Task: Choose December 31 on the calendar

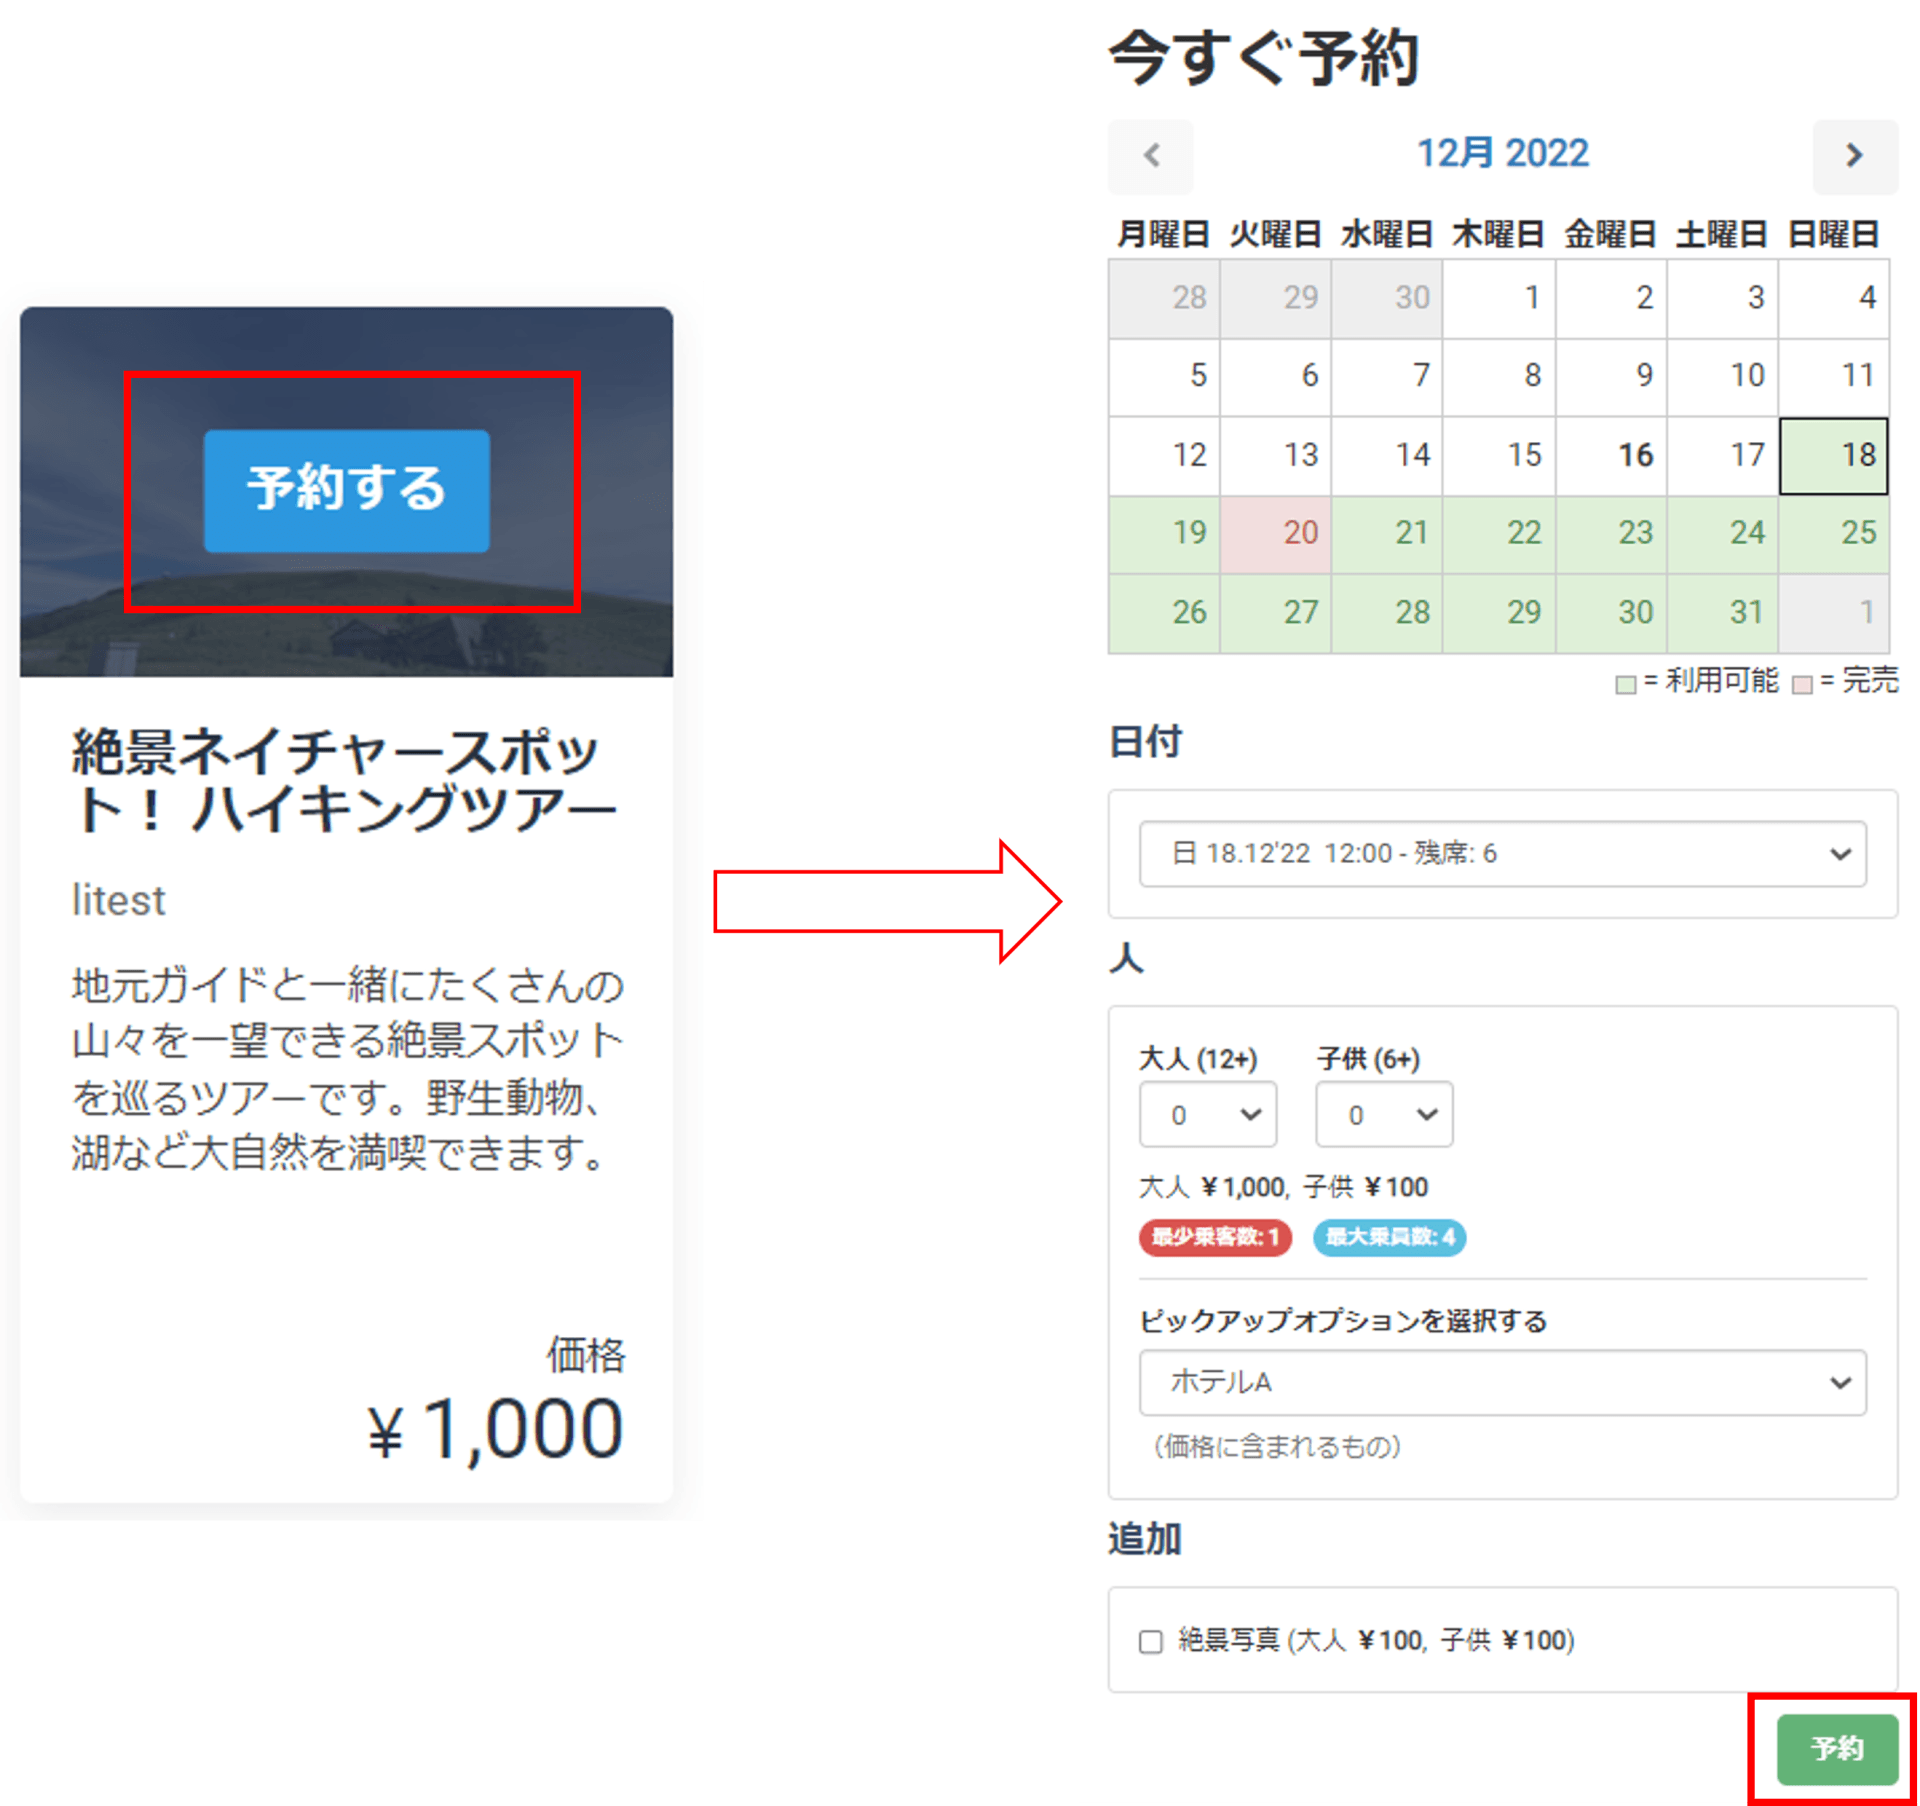Action: pos(1722,612)
